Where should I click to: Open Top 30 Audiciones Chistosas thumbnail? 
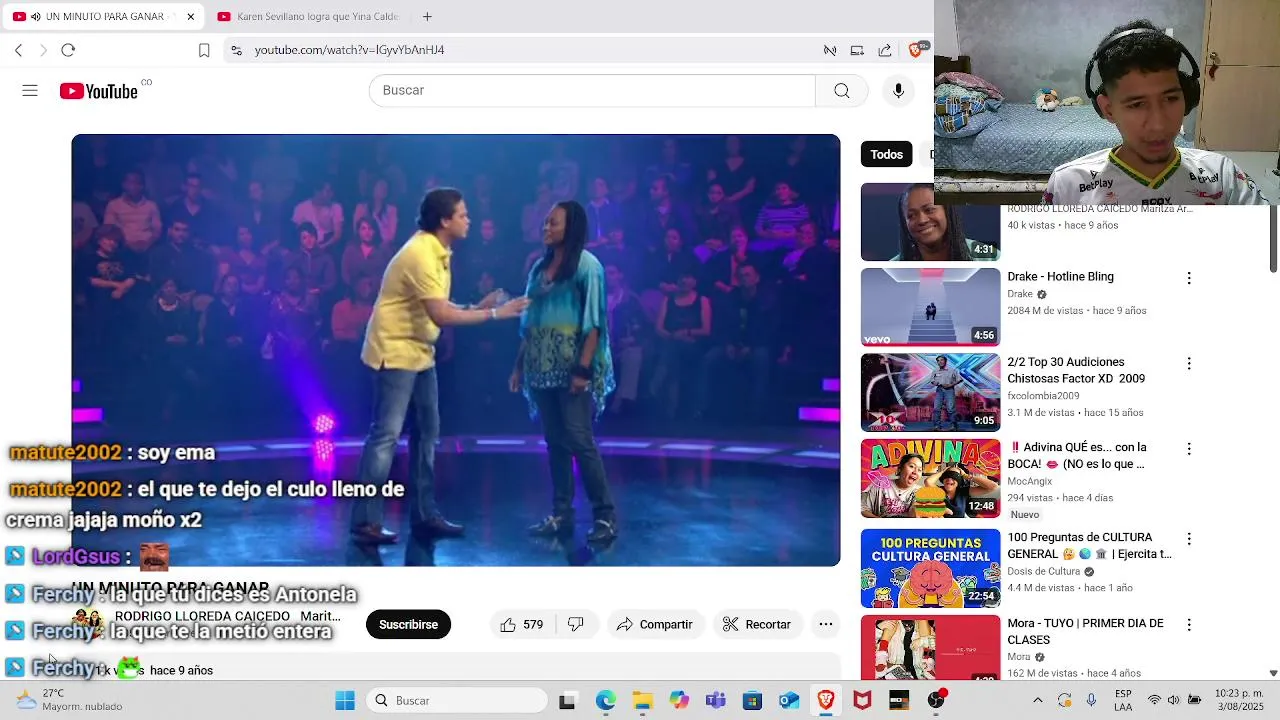coord(930,393)
